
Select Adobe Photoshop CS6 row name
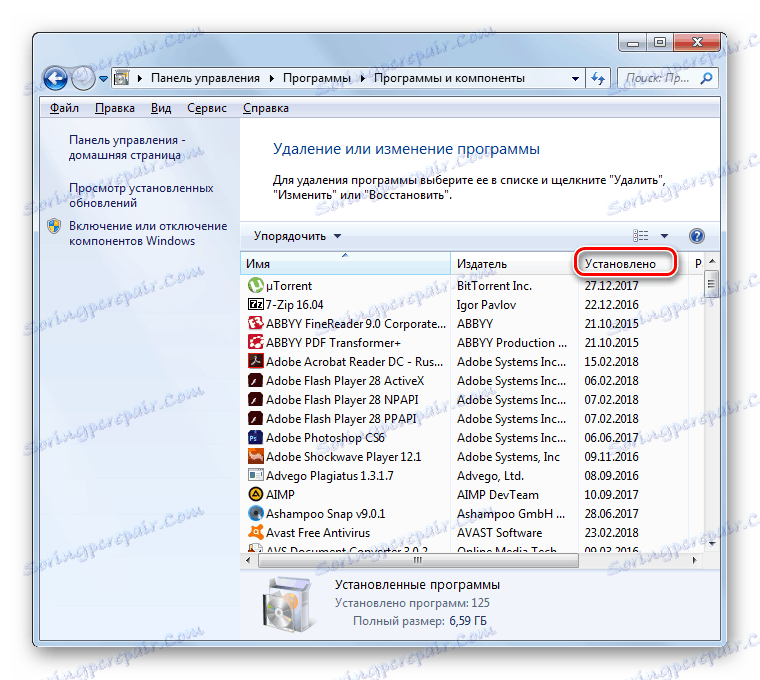point(325,438)
